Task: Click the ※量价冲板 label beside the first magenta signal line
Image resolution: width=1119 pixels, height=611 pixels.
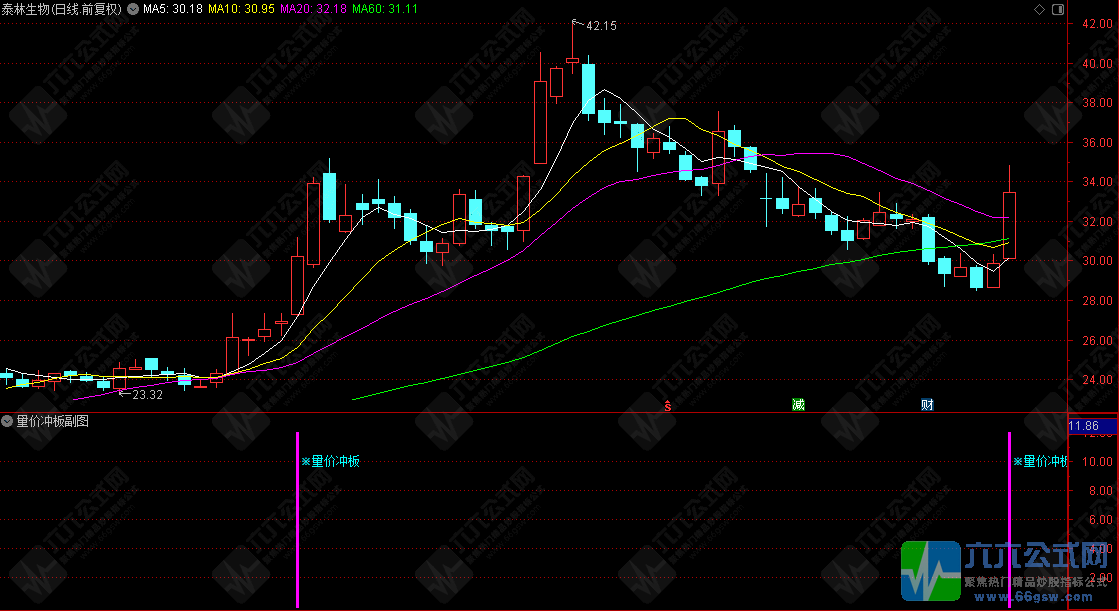Action: 330,461
